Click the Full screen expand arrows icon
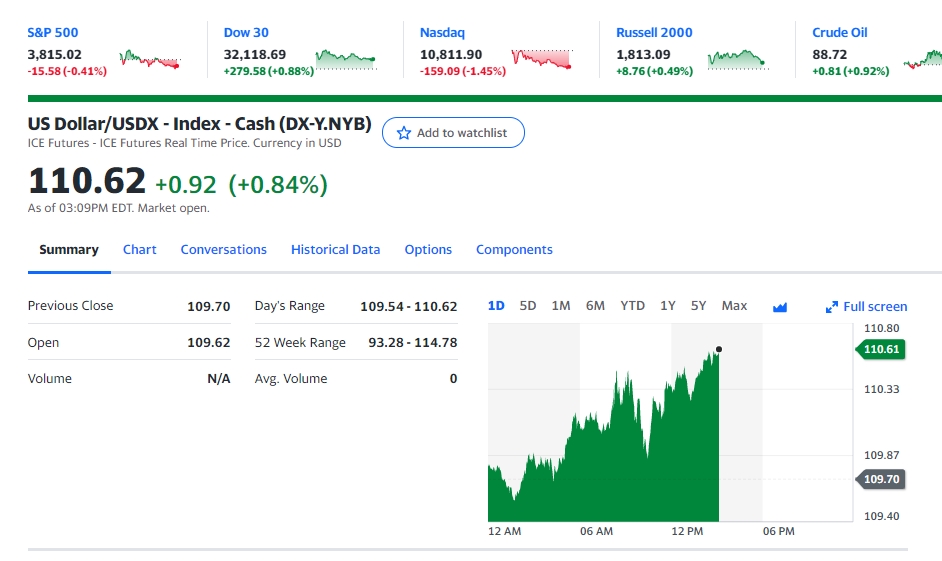The width and height of the screenshot is (942, 561). (x=831, y=307)
